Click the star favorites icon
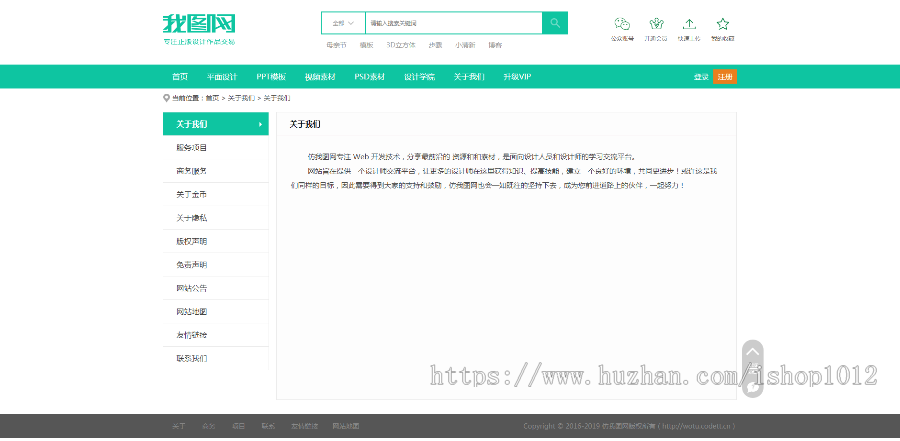The image size is (900, 441). pos(723,24)
